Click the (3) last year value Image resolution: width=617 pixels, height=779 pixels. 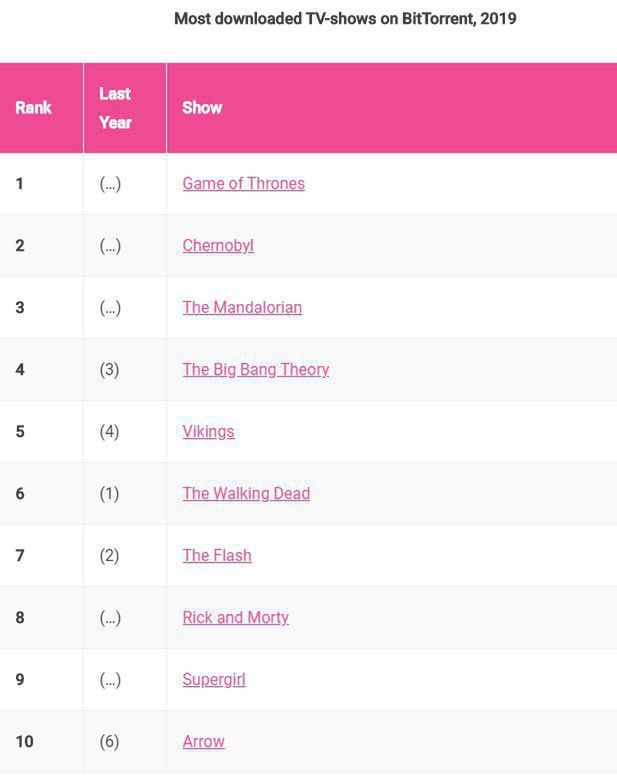pyautogui.click(x=110, y=370)
